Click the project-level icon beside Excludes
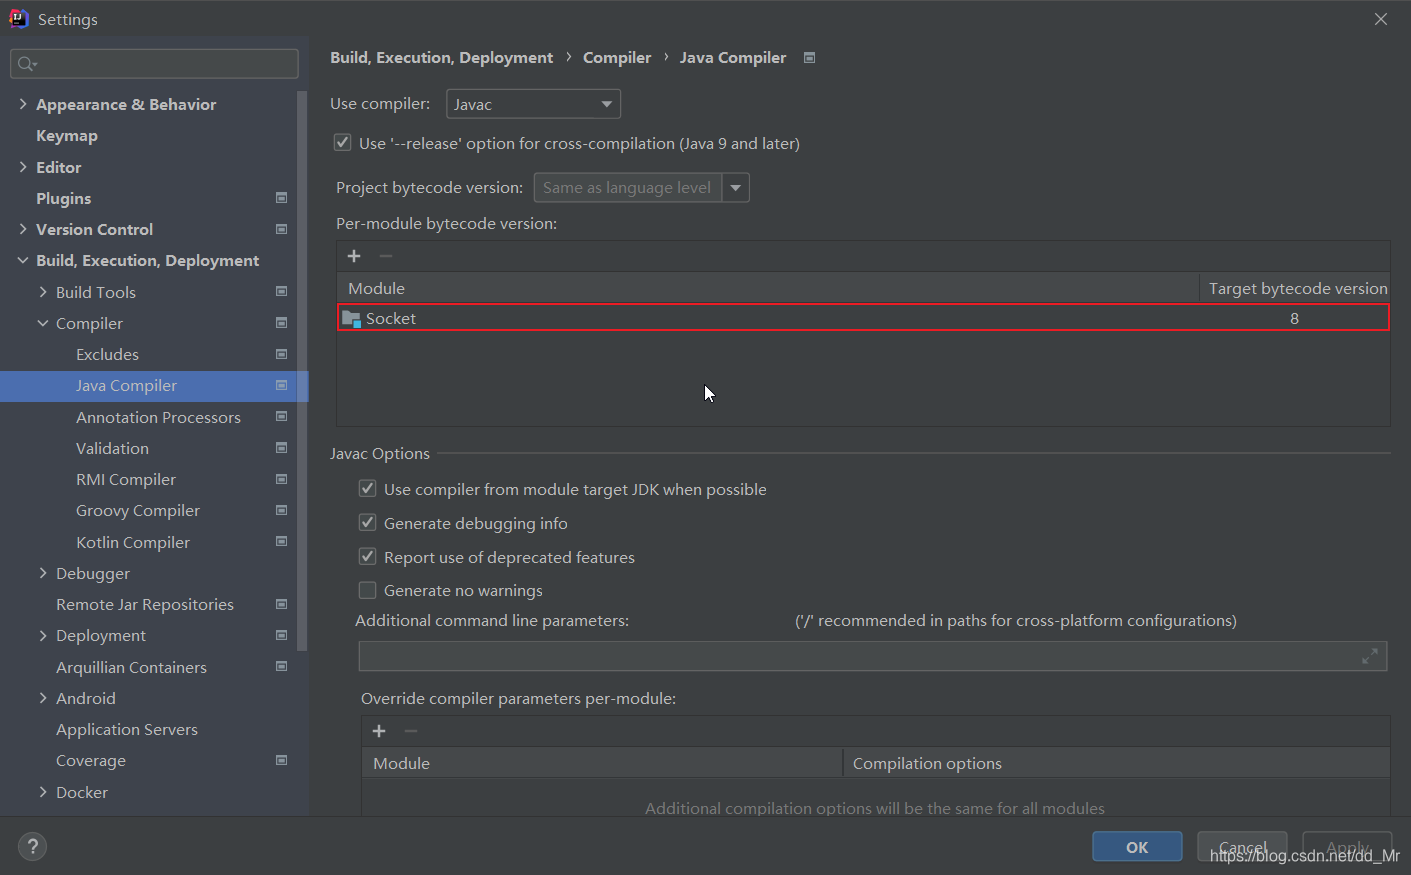 (x=282, y=354)
